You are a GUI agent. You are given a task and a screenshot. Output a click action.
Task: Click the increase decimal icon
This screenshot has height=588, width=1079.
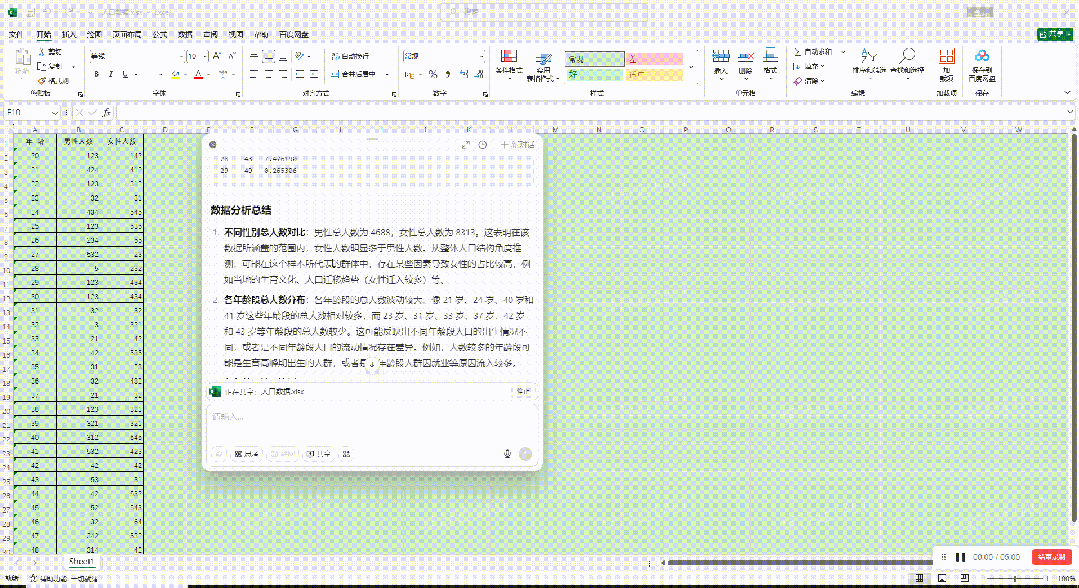[464, 74]
